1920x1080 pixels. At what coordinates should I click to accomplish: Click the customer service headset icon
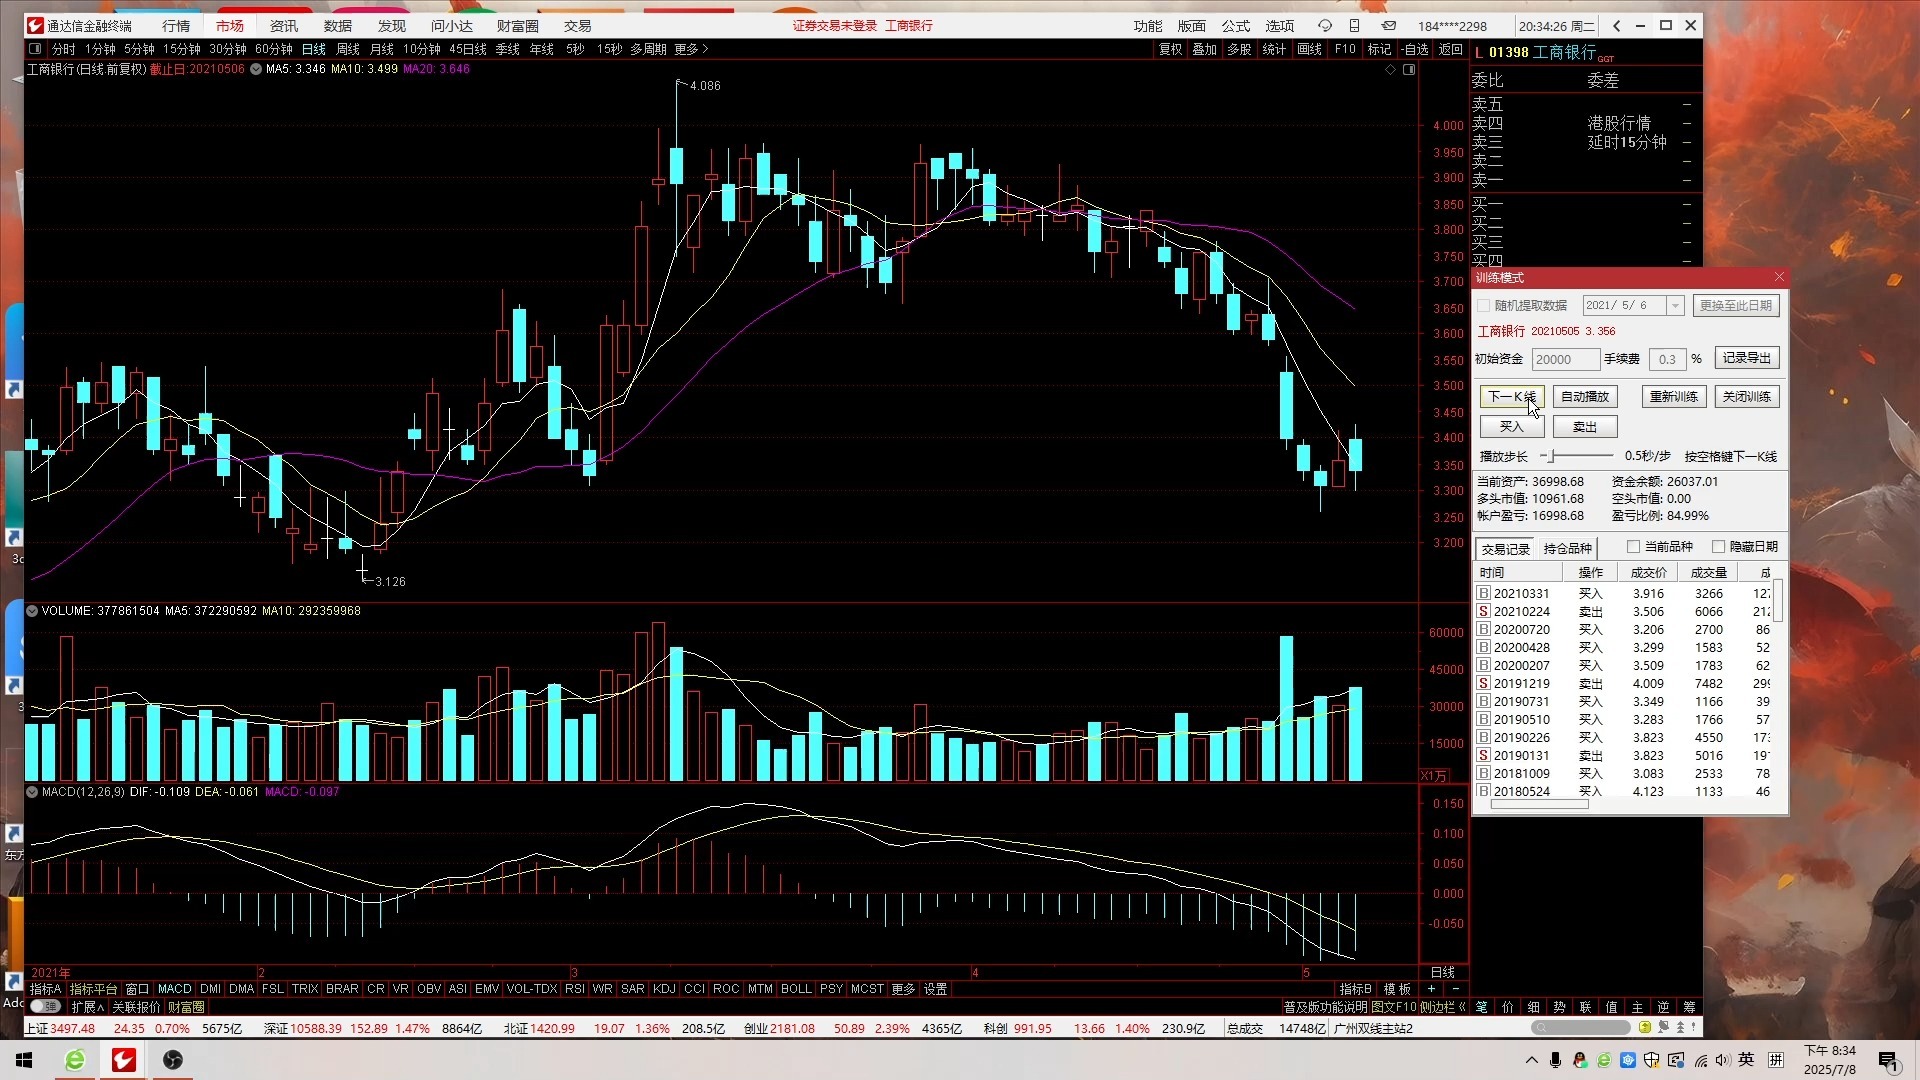1324,26
